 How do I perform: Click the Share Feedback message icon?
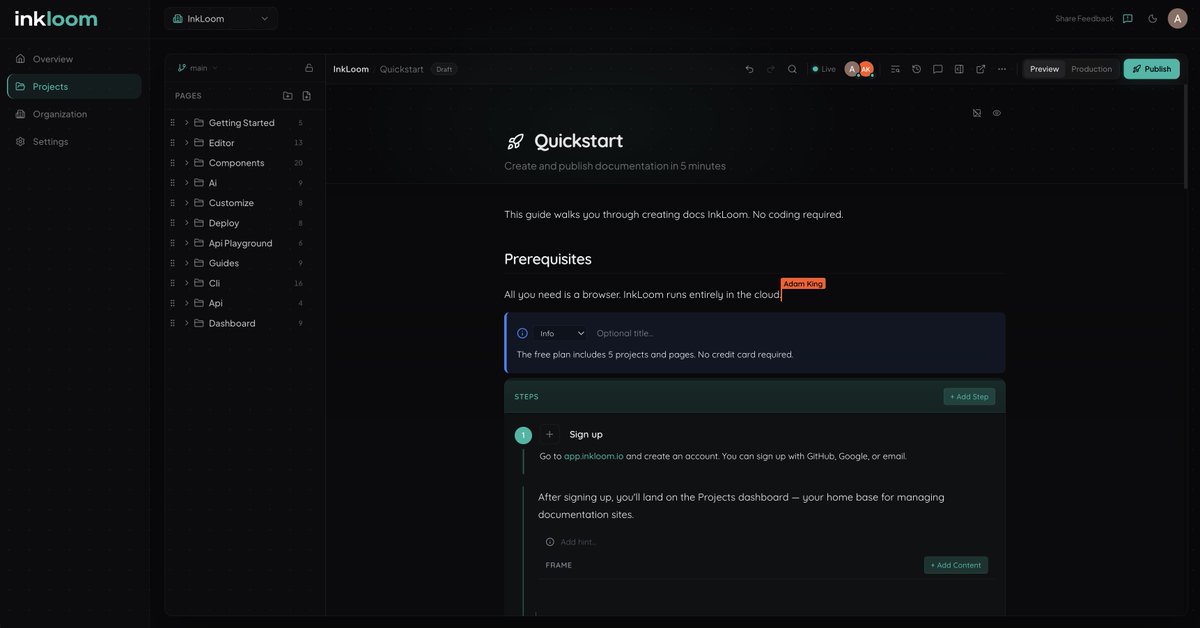(x=1128, y=18)
